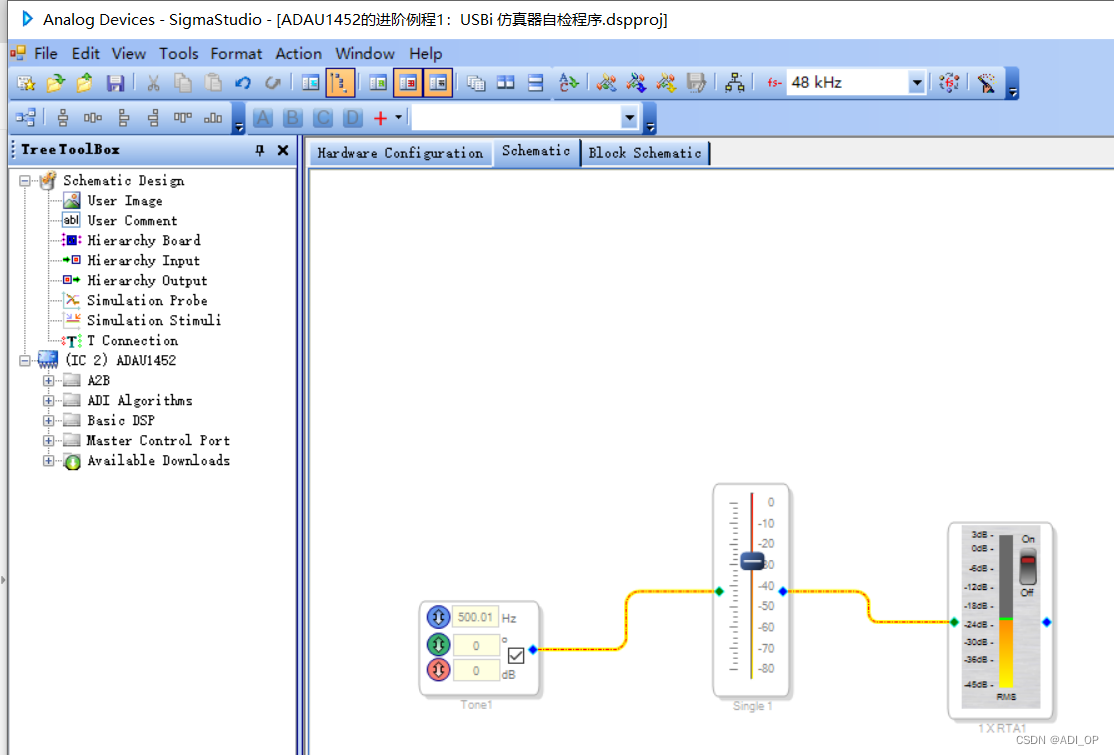Click the A-to-C sort arrow icon
Screen dimensions: 1114x755
click(x=568, y=83)
